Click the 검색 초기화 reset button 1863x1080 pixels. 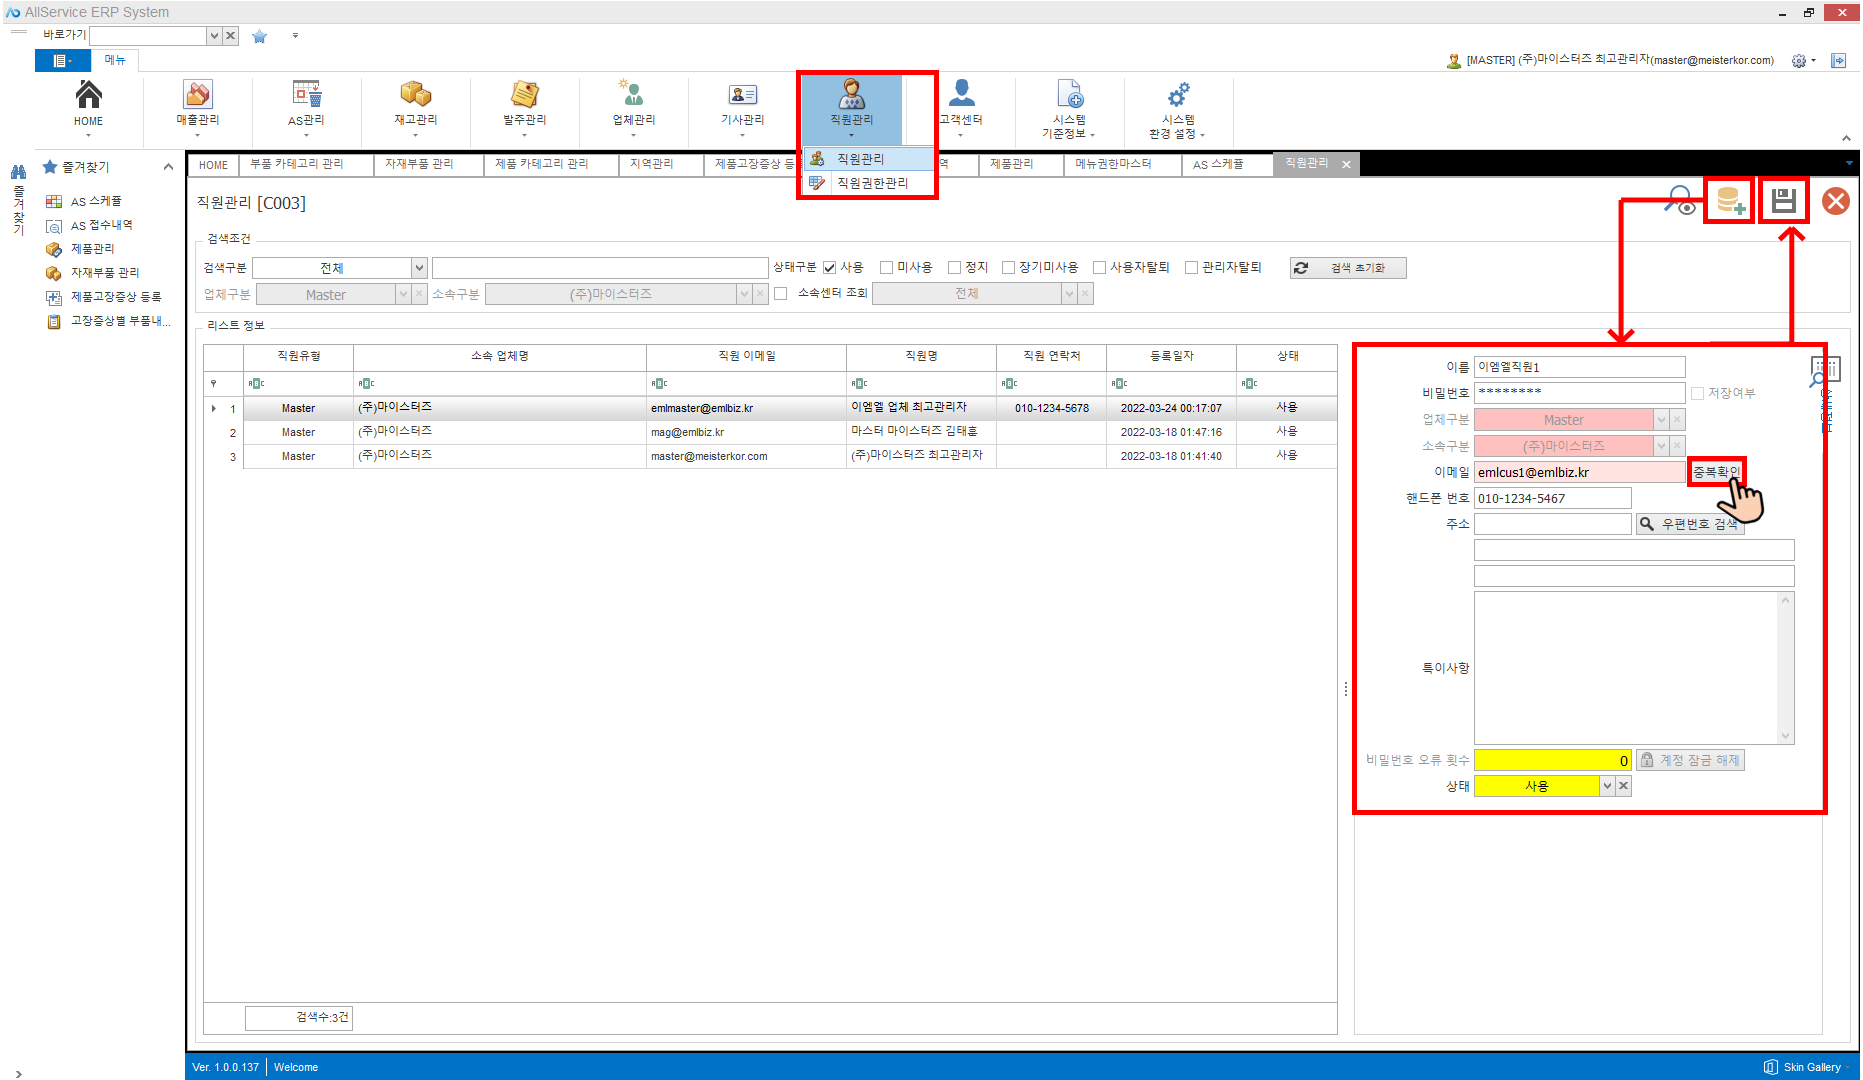tap(1348, 268)
